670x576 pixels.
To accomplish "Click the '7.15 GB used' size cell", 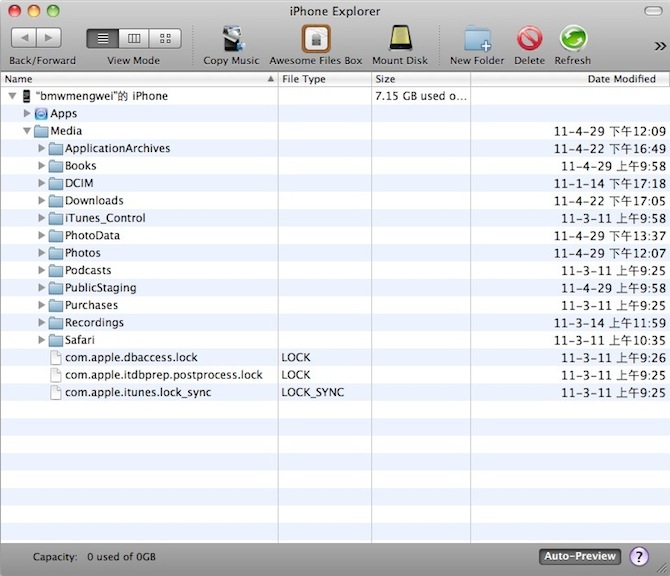I will 421,96.
